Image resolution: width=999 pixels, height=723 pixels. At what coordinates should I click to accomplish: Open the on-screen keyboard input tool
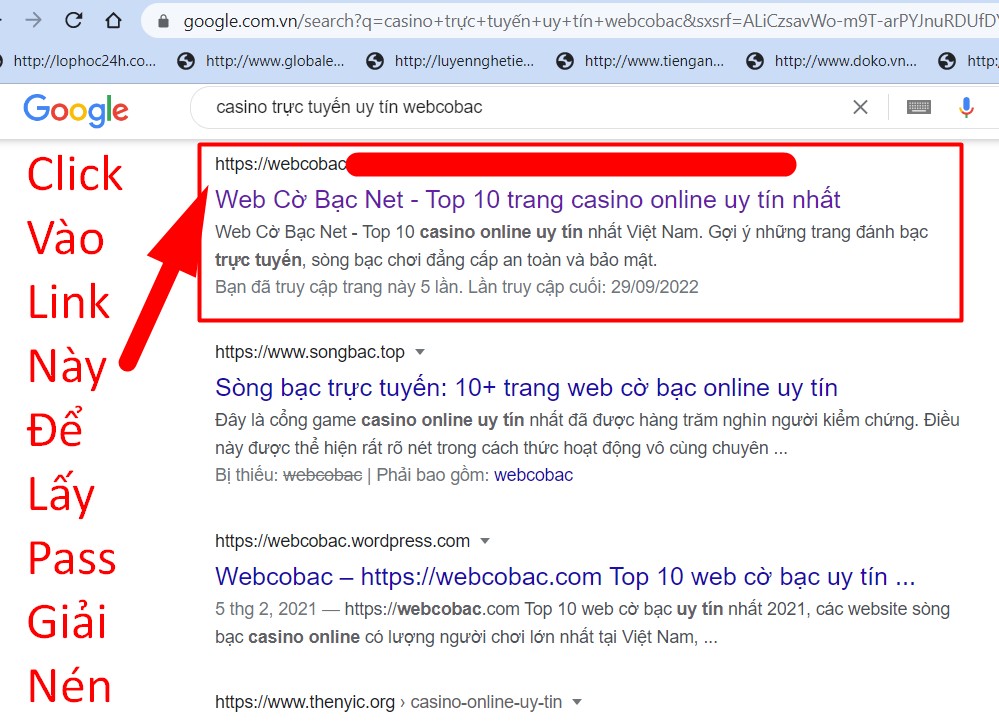(x=918, y=107)
